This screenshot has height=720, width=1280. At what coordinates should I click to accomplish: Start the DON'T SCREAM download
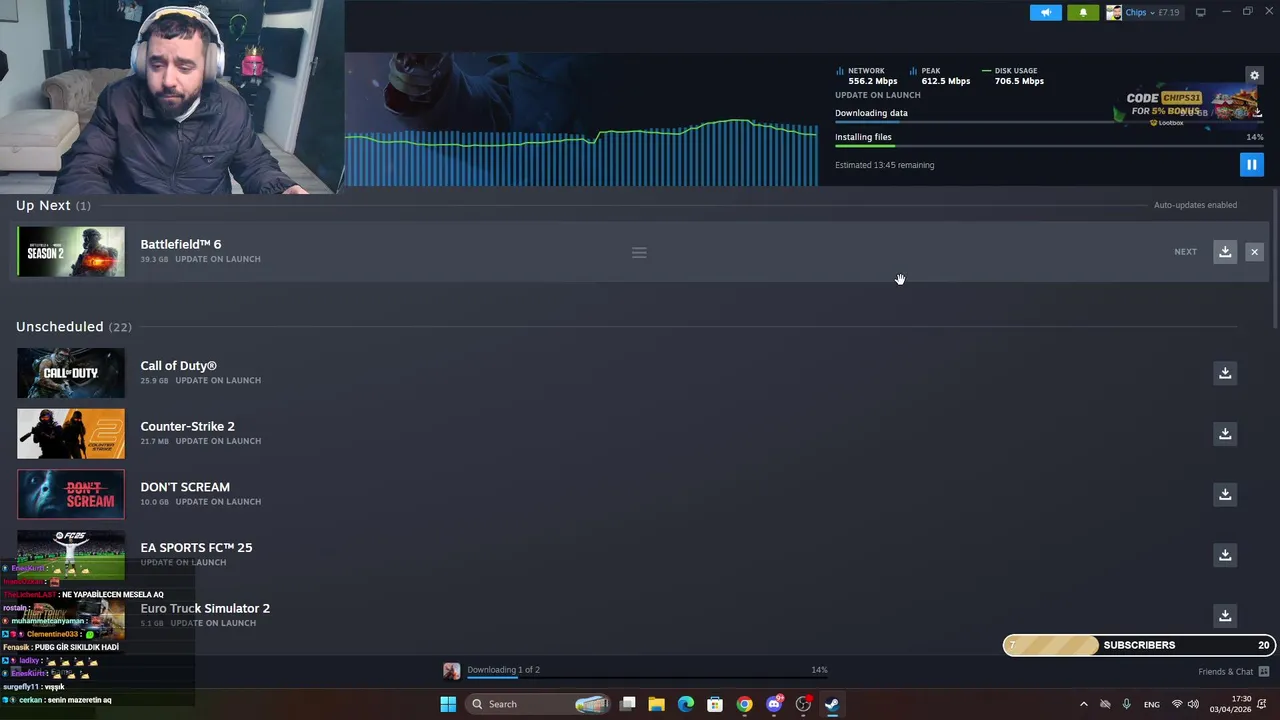coord(1225,494)
